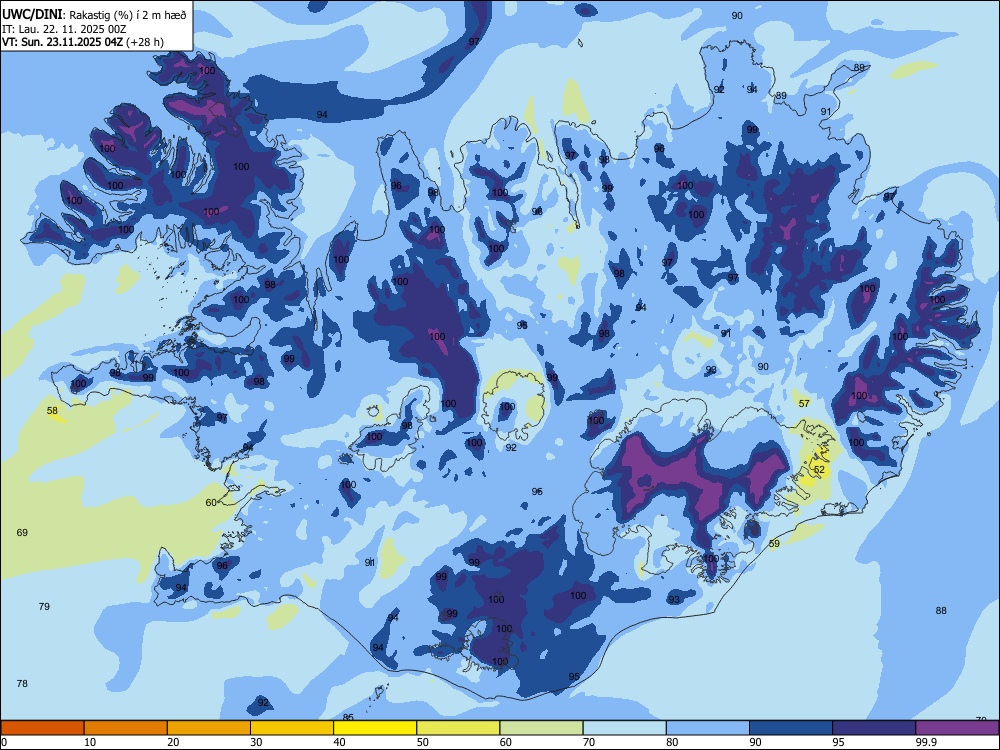This screenshot has width=1000, height=750.
Task: Click the dark orange 0–10 legend swatch
Action: [42, 728]
